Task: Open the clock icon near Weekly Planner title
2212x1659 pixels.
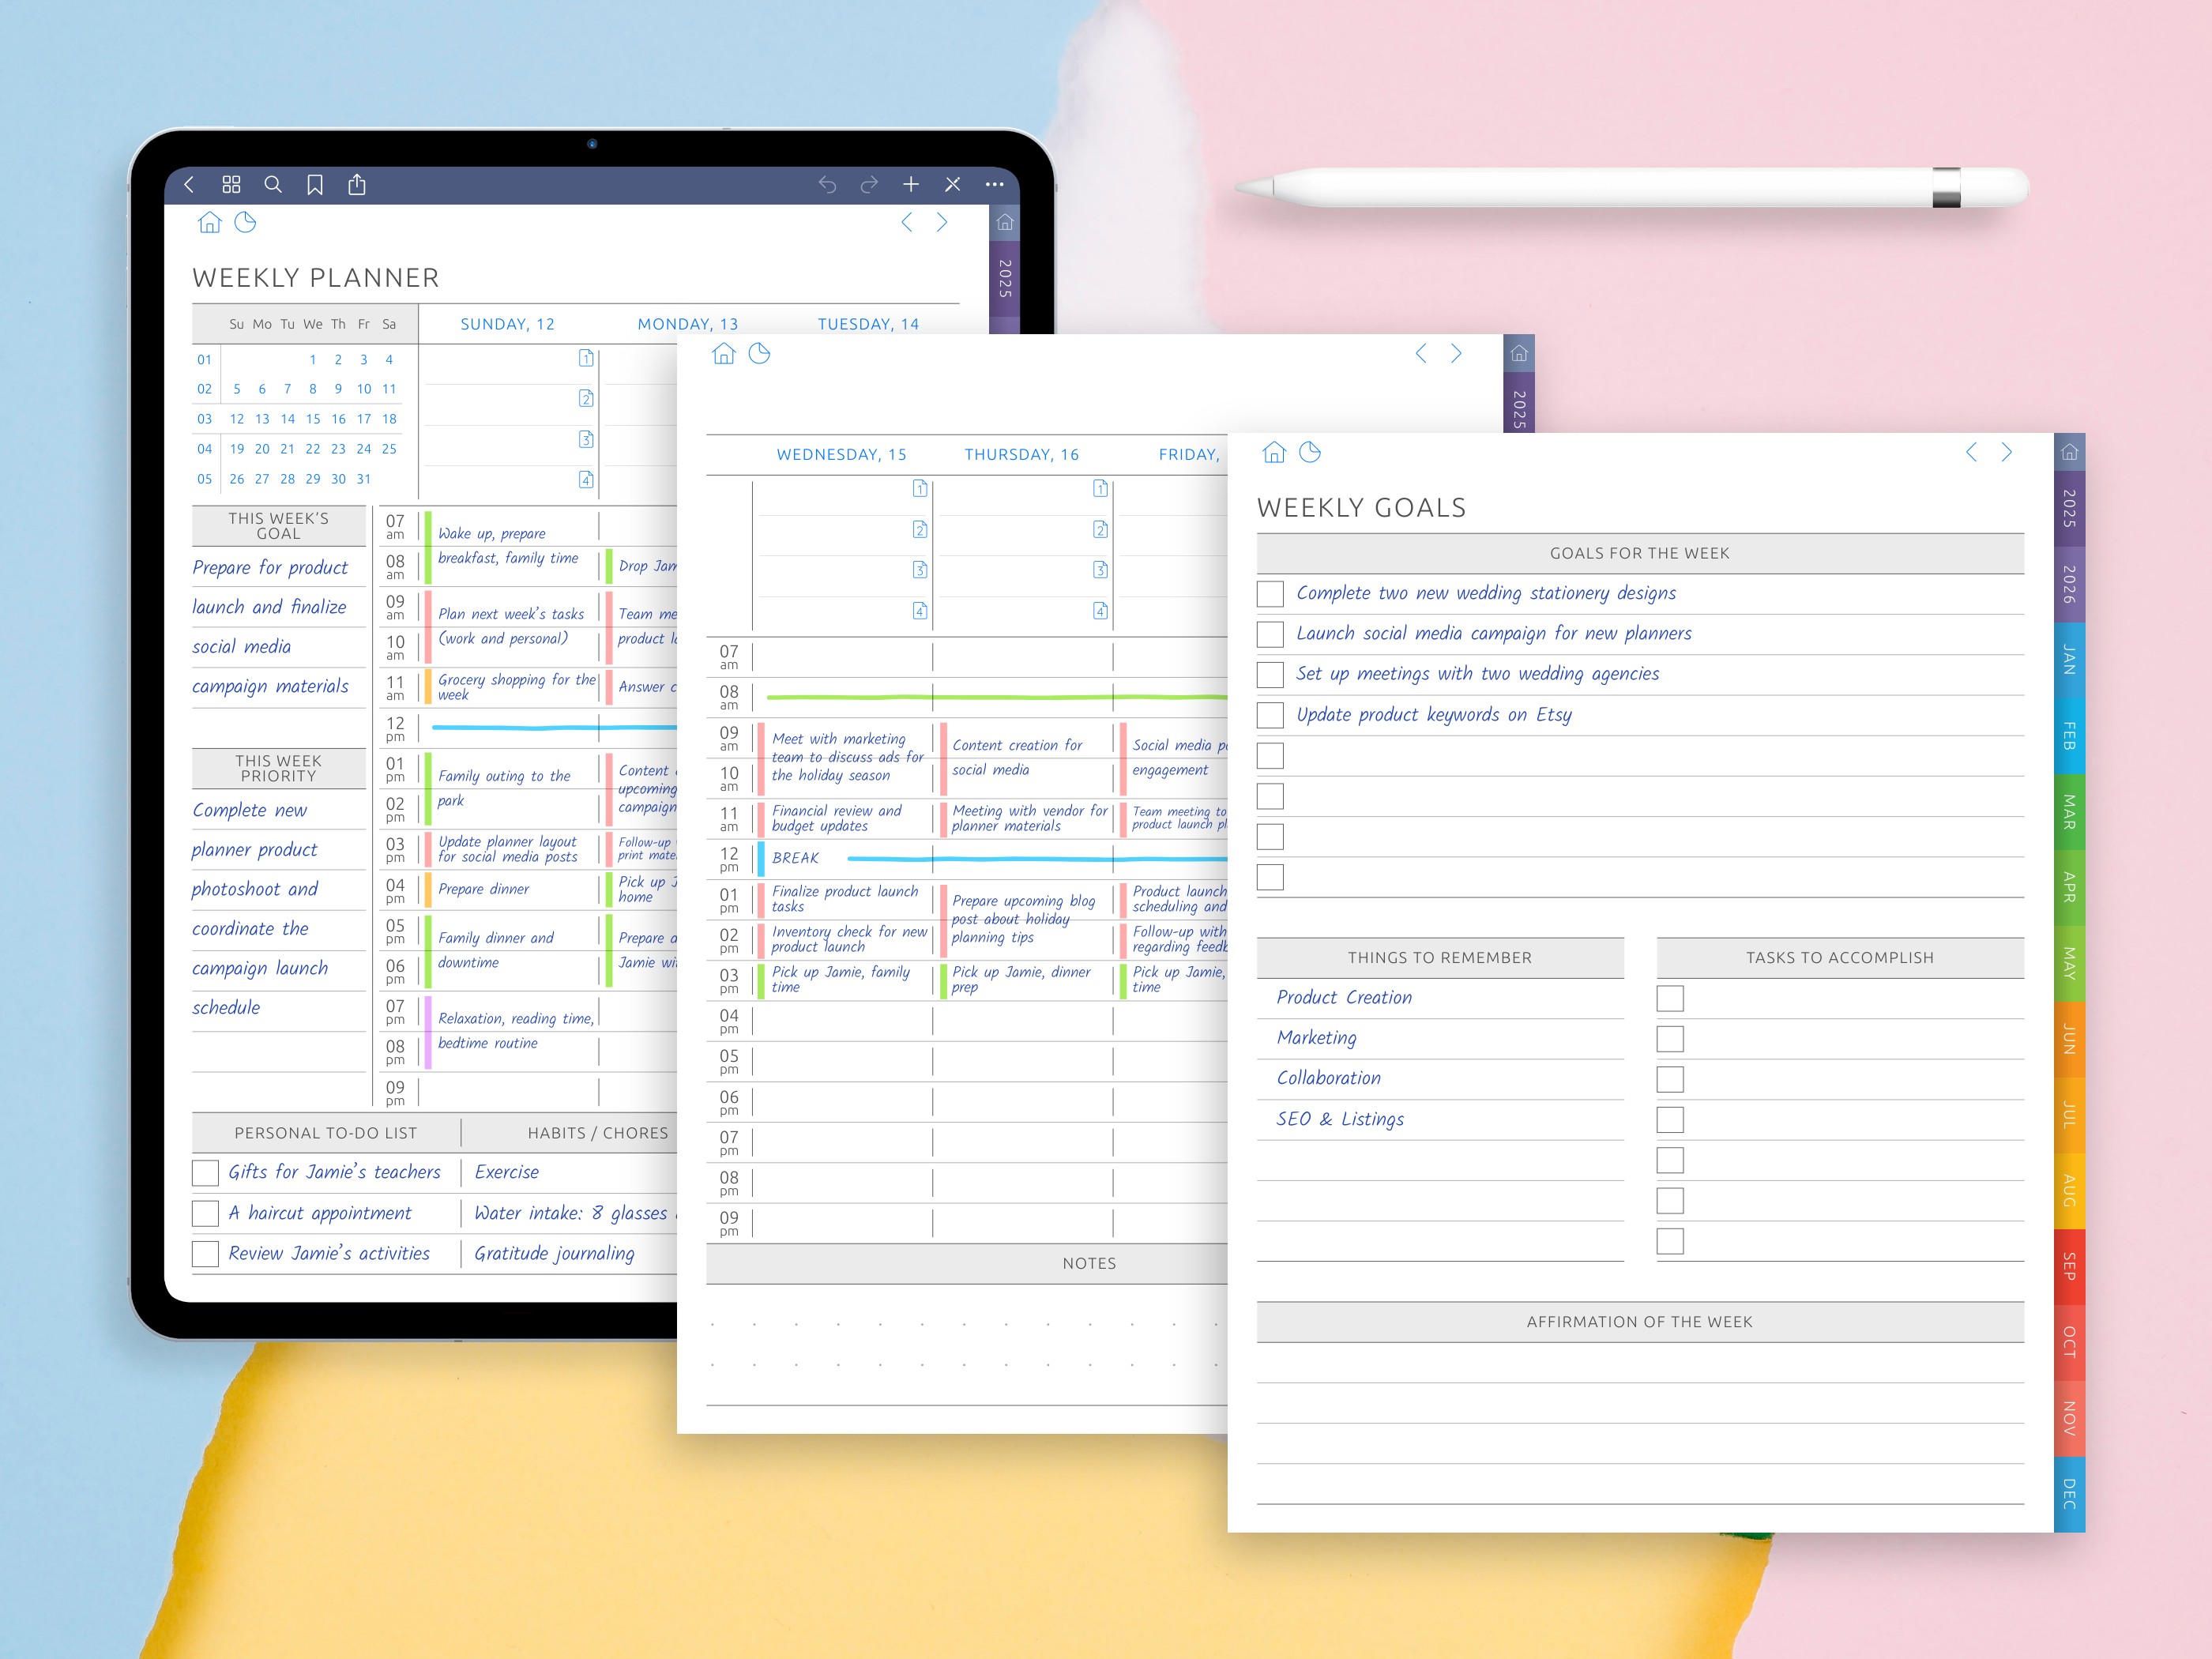Action: coord(244,223)
